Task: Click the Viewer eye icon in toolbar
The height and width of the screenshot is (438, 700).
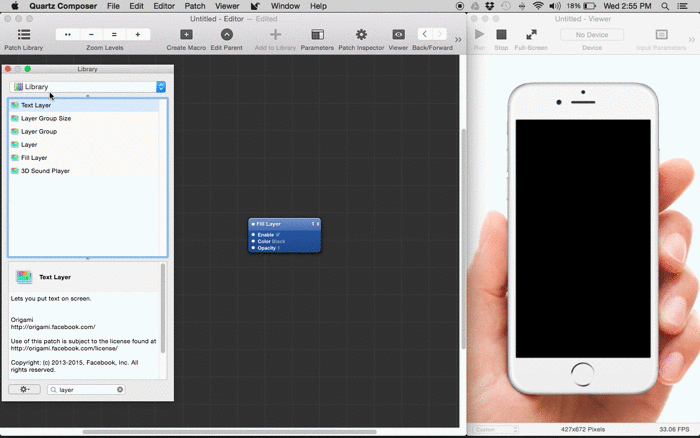Action: click(398, 35)
